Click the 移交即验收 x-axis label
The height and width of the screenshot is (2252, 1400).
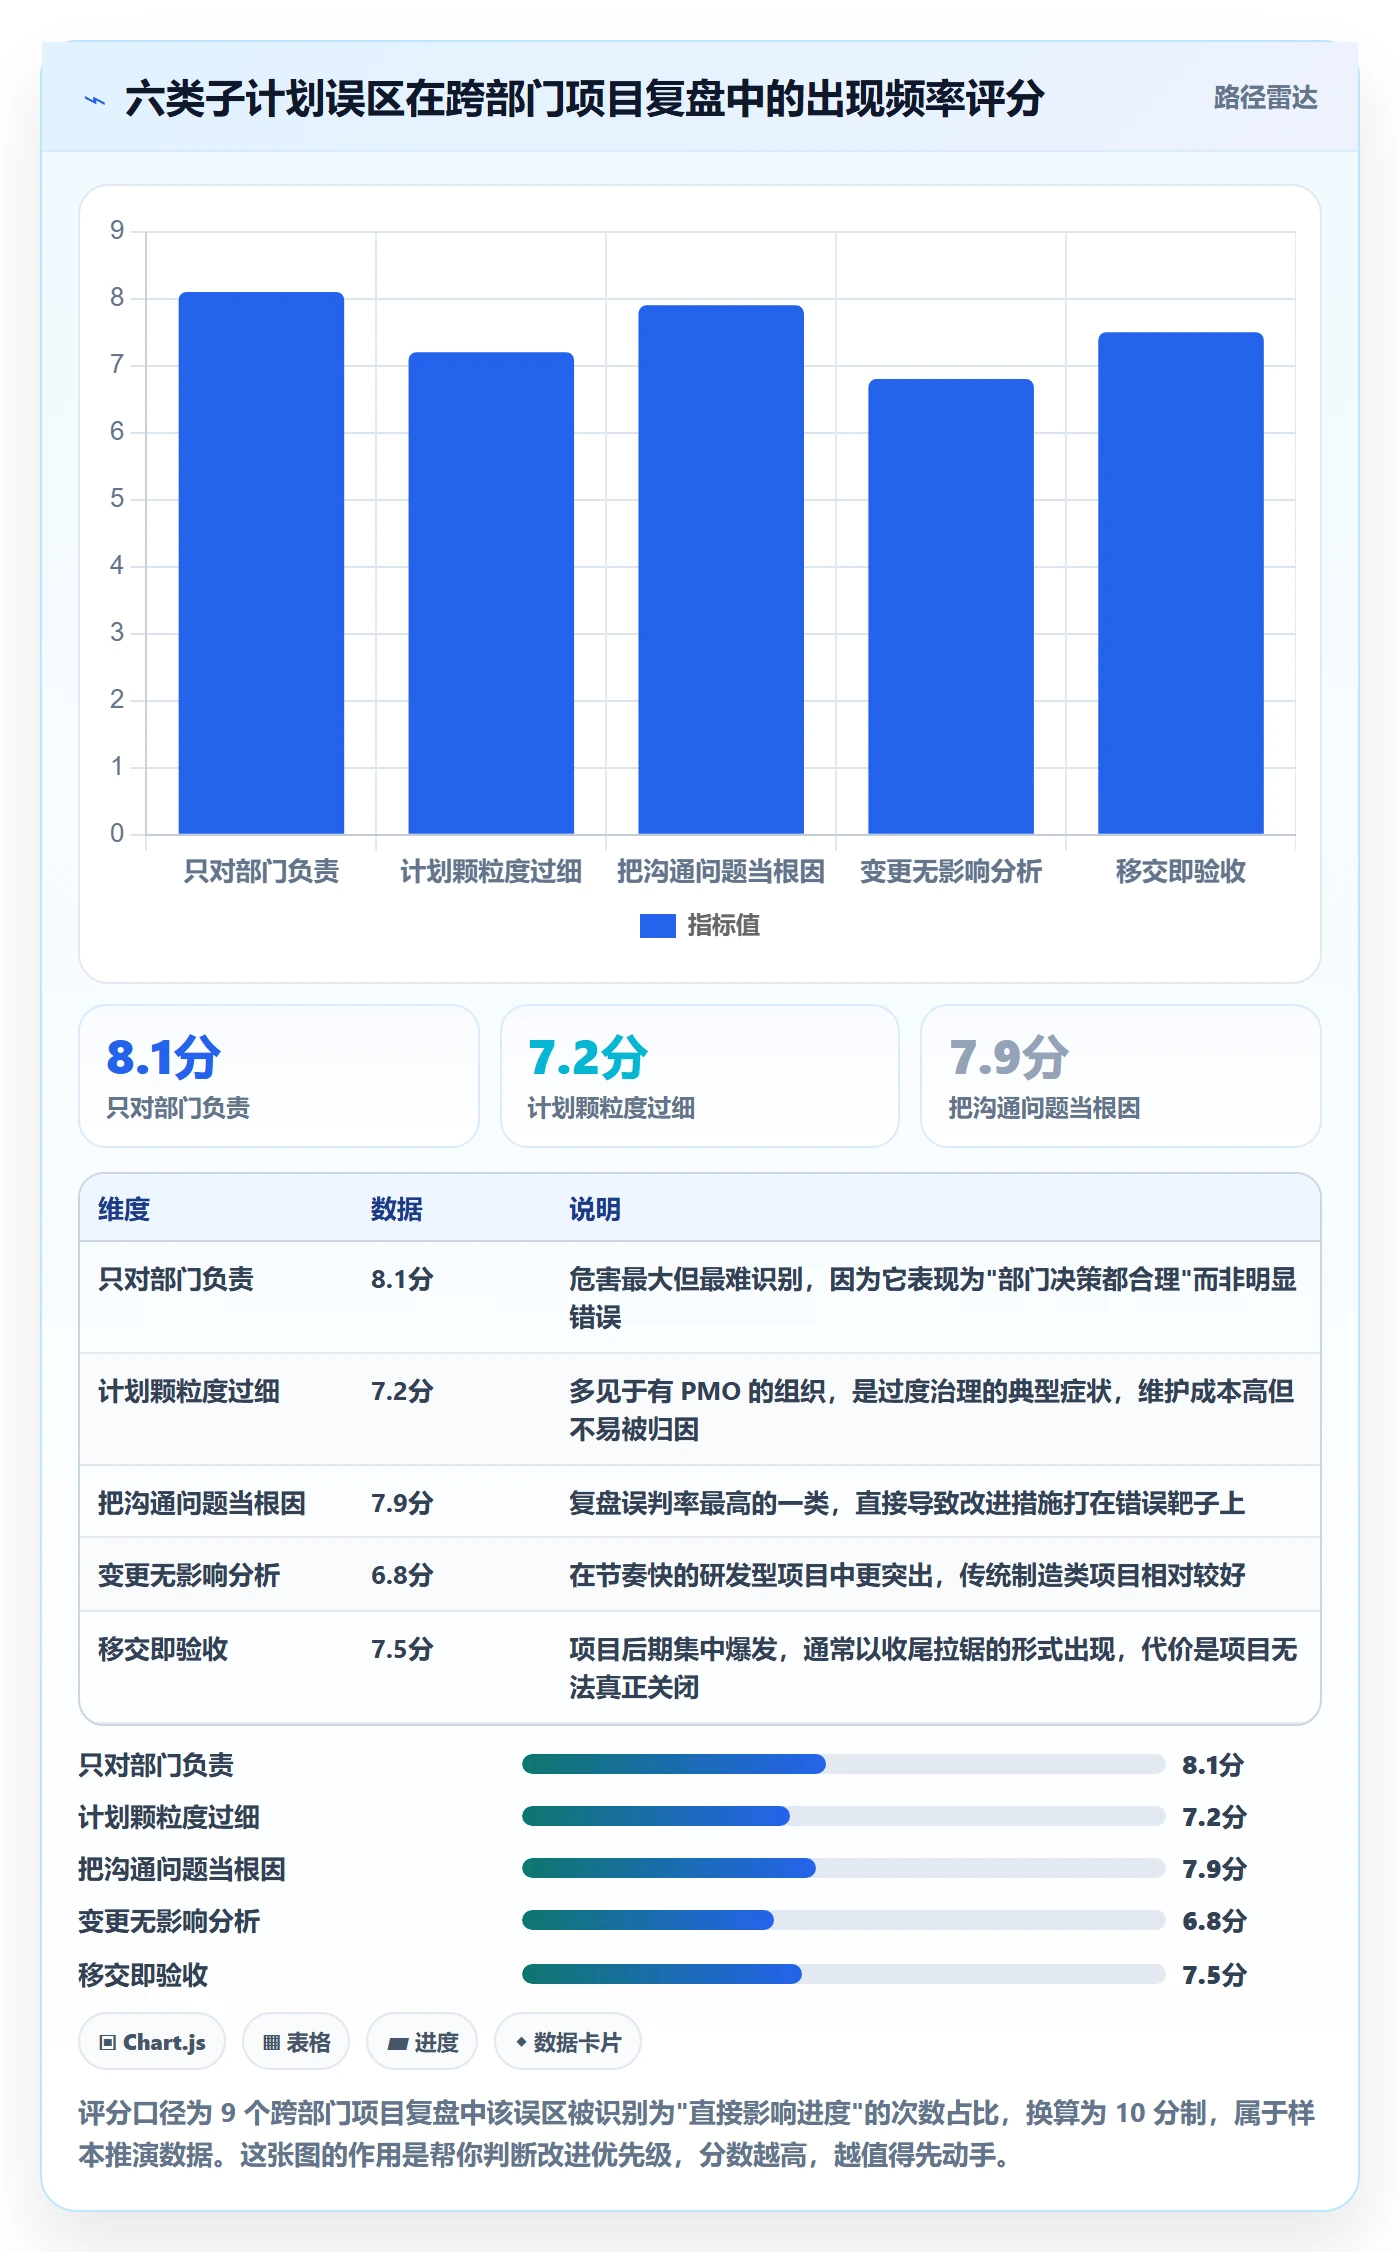[1181, 871]
